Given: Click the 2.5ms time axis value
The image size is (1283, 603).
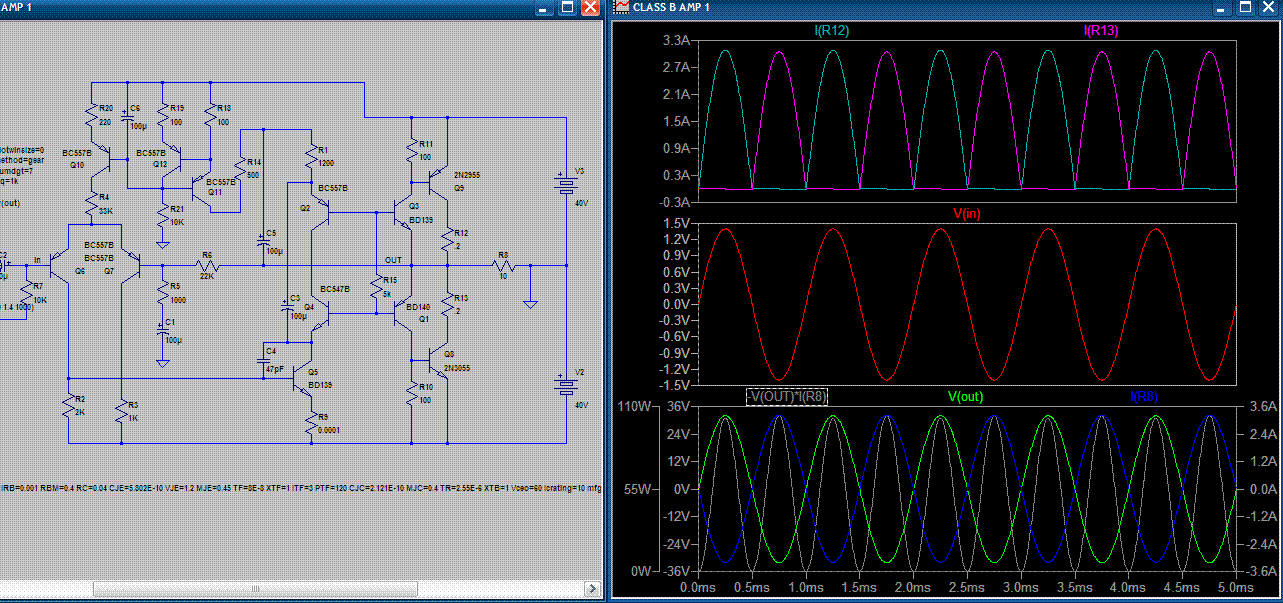Looking at the screenshot, I should point(967,587).
